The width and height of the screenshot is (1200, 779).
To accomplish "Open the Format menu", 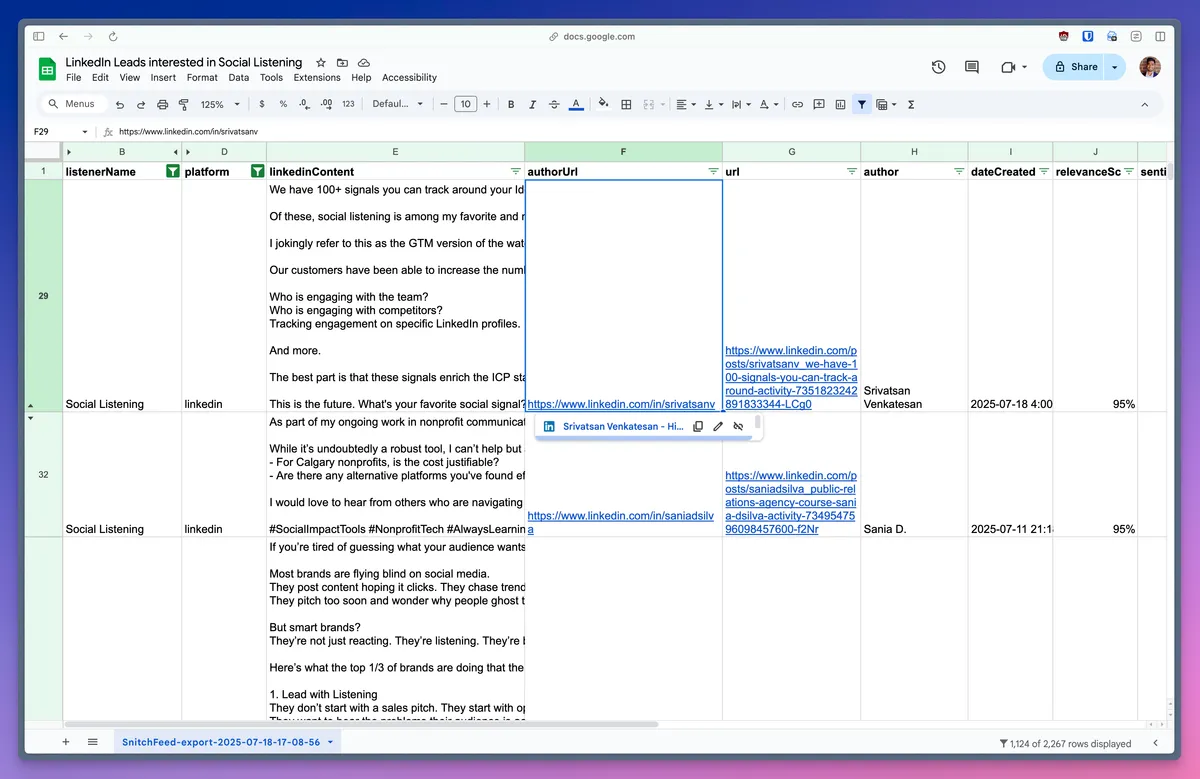I will [202, 78].
